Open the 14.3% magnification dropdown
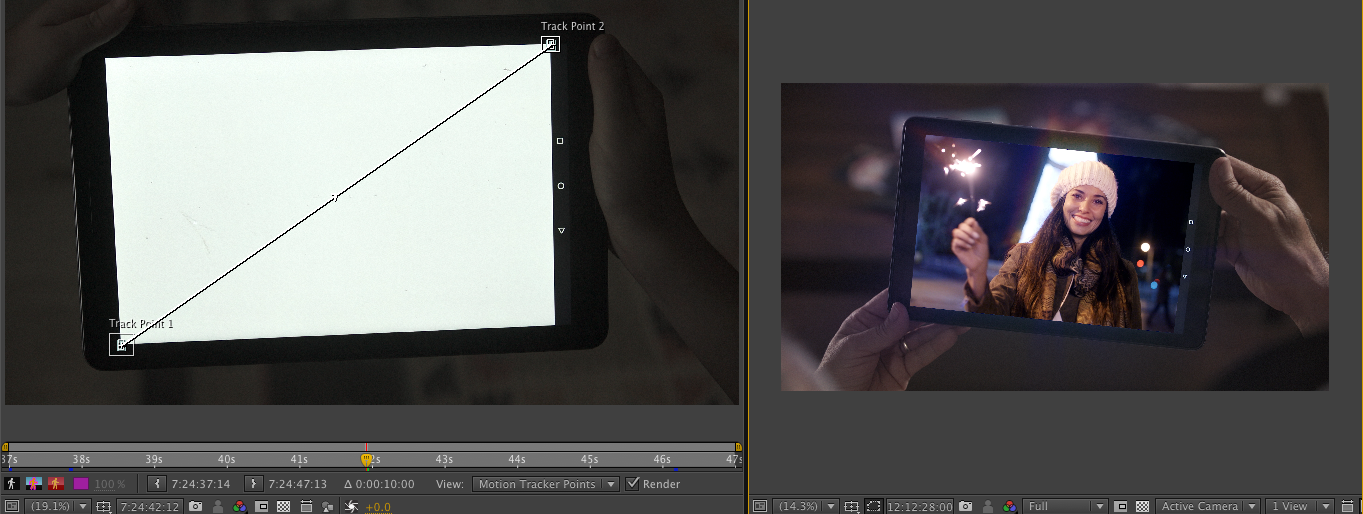 (806, 506)
